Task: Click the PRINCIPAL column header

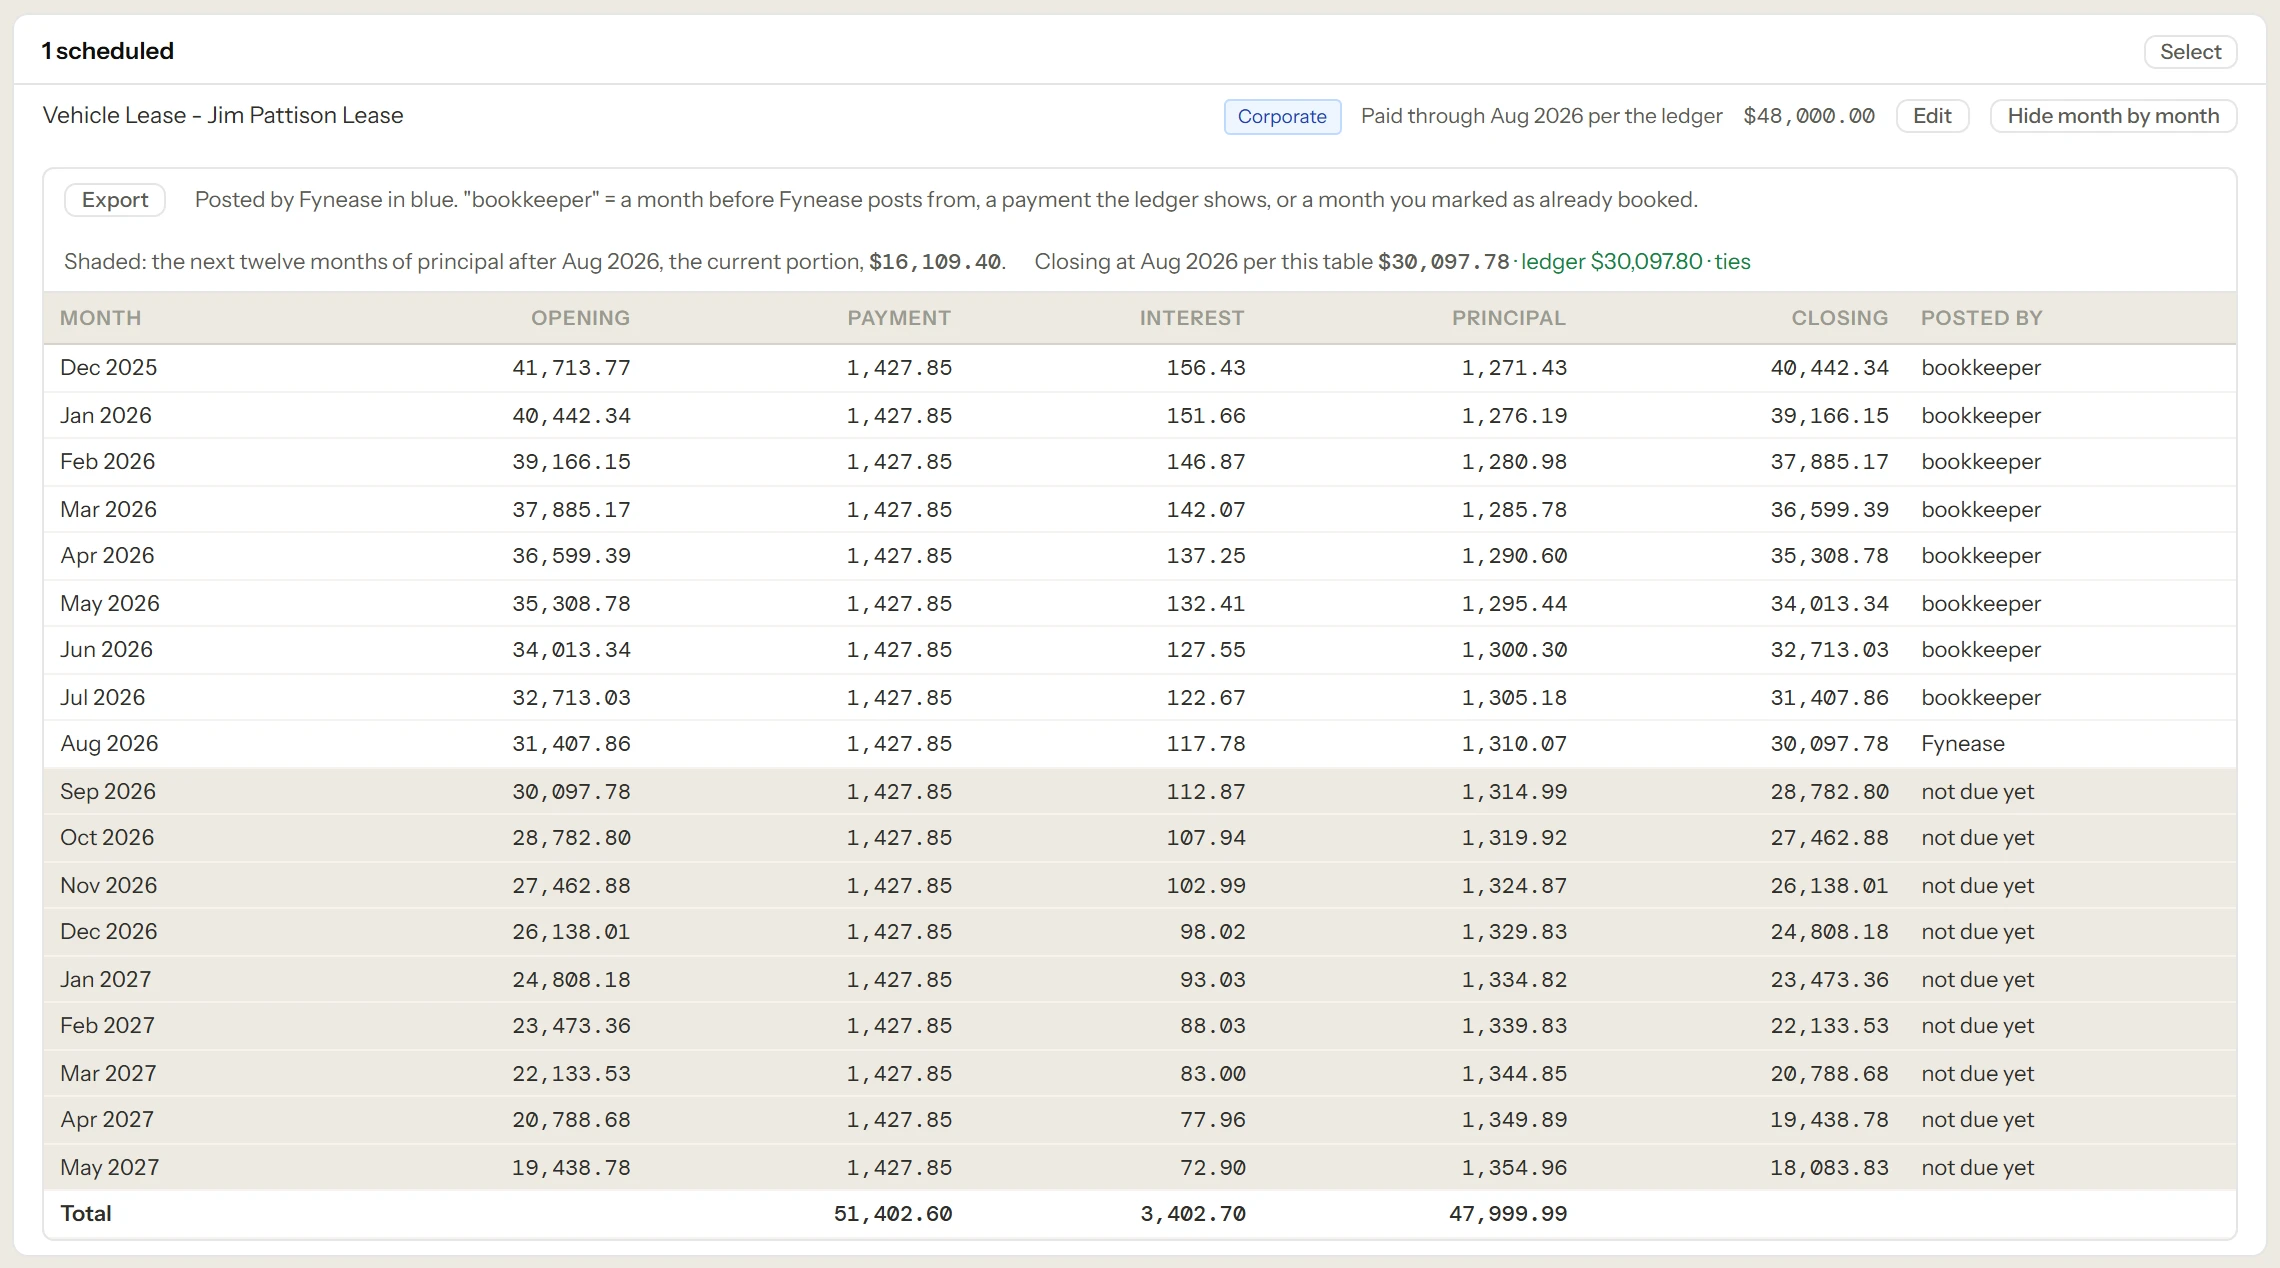Action: 1509,318
